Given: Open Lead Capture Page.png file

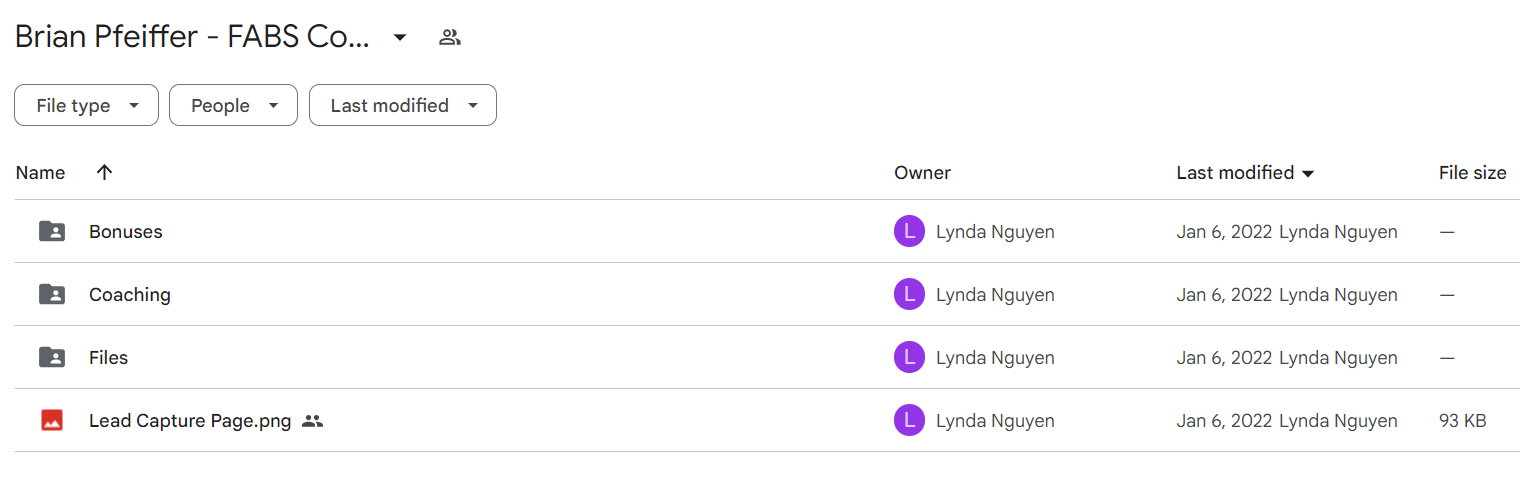Looking at the screenshot, I should click(190, 421).
